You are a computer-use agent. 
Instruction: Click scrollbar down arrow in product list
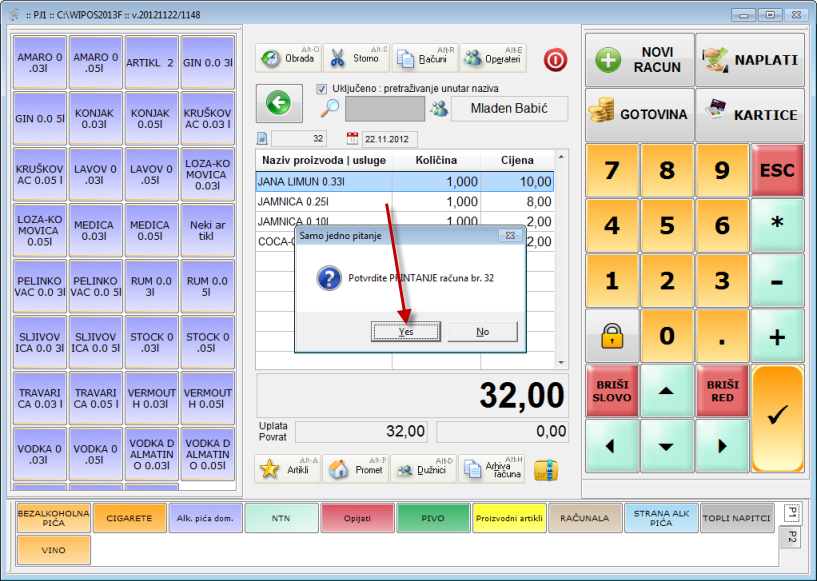(x=560, y=362)
